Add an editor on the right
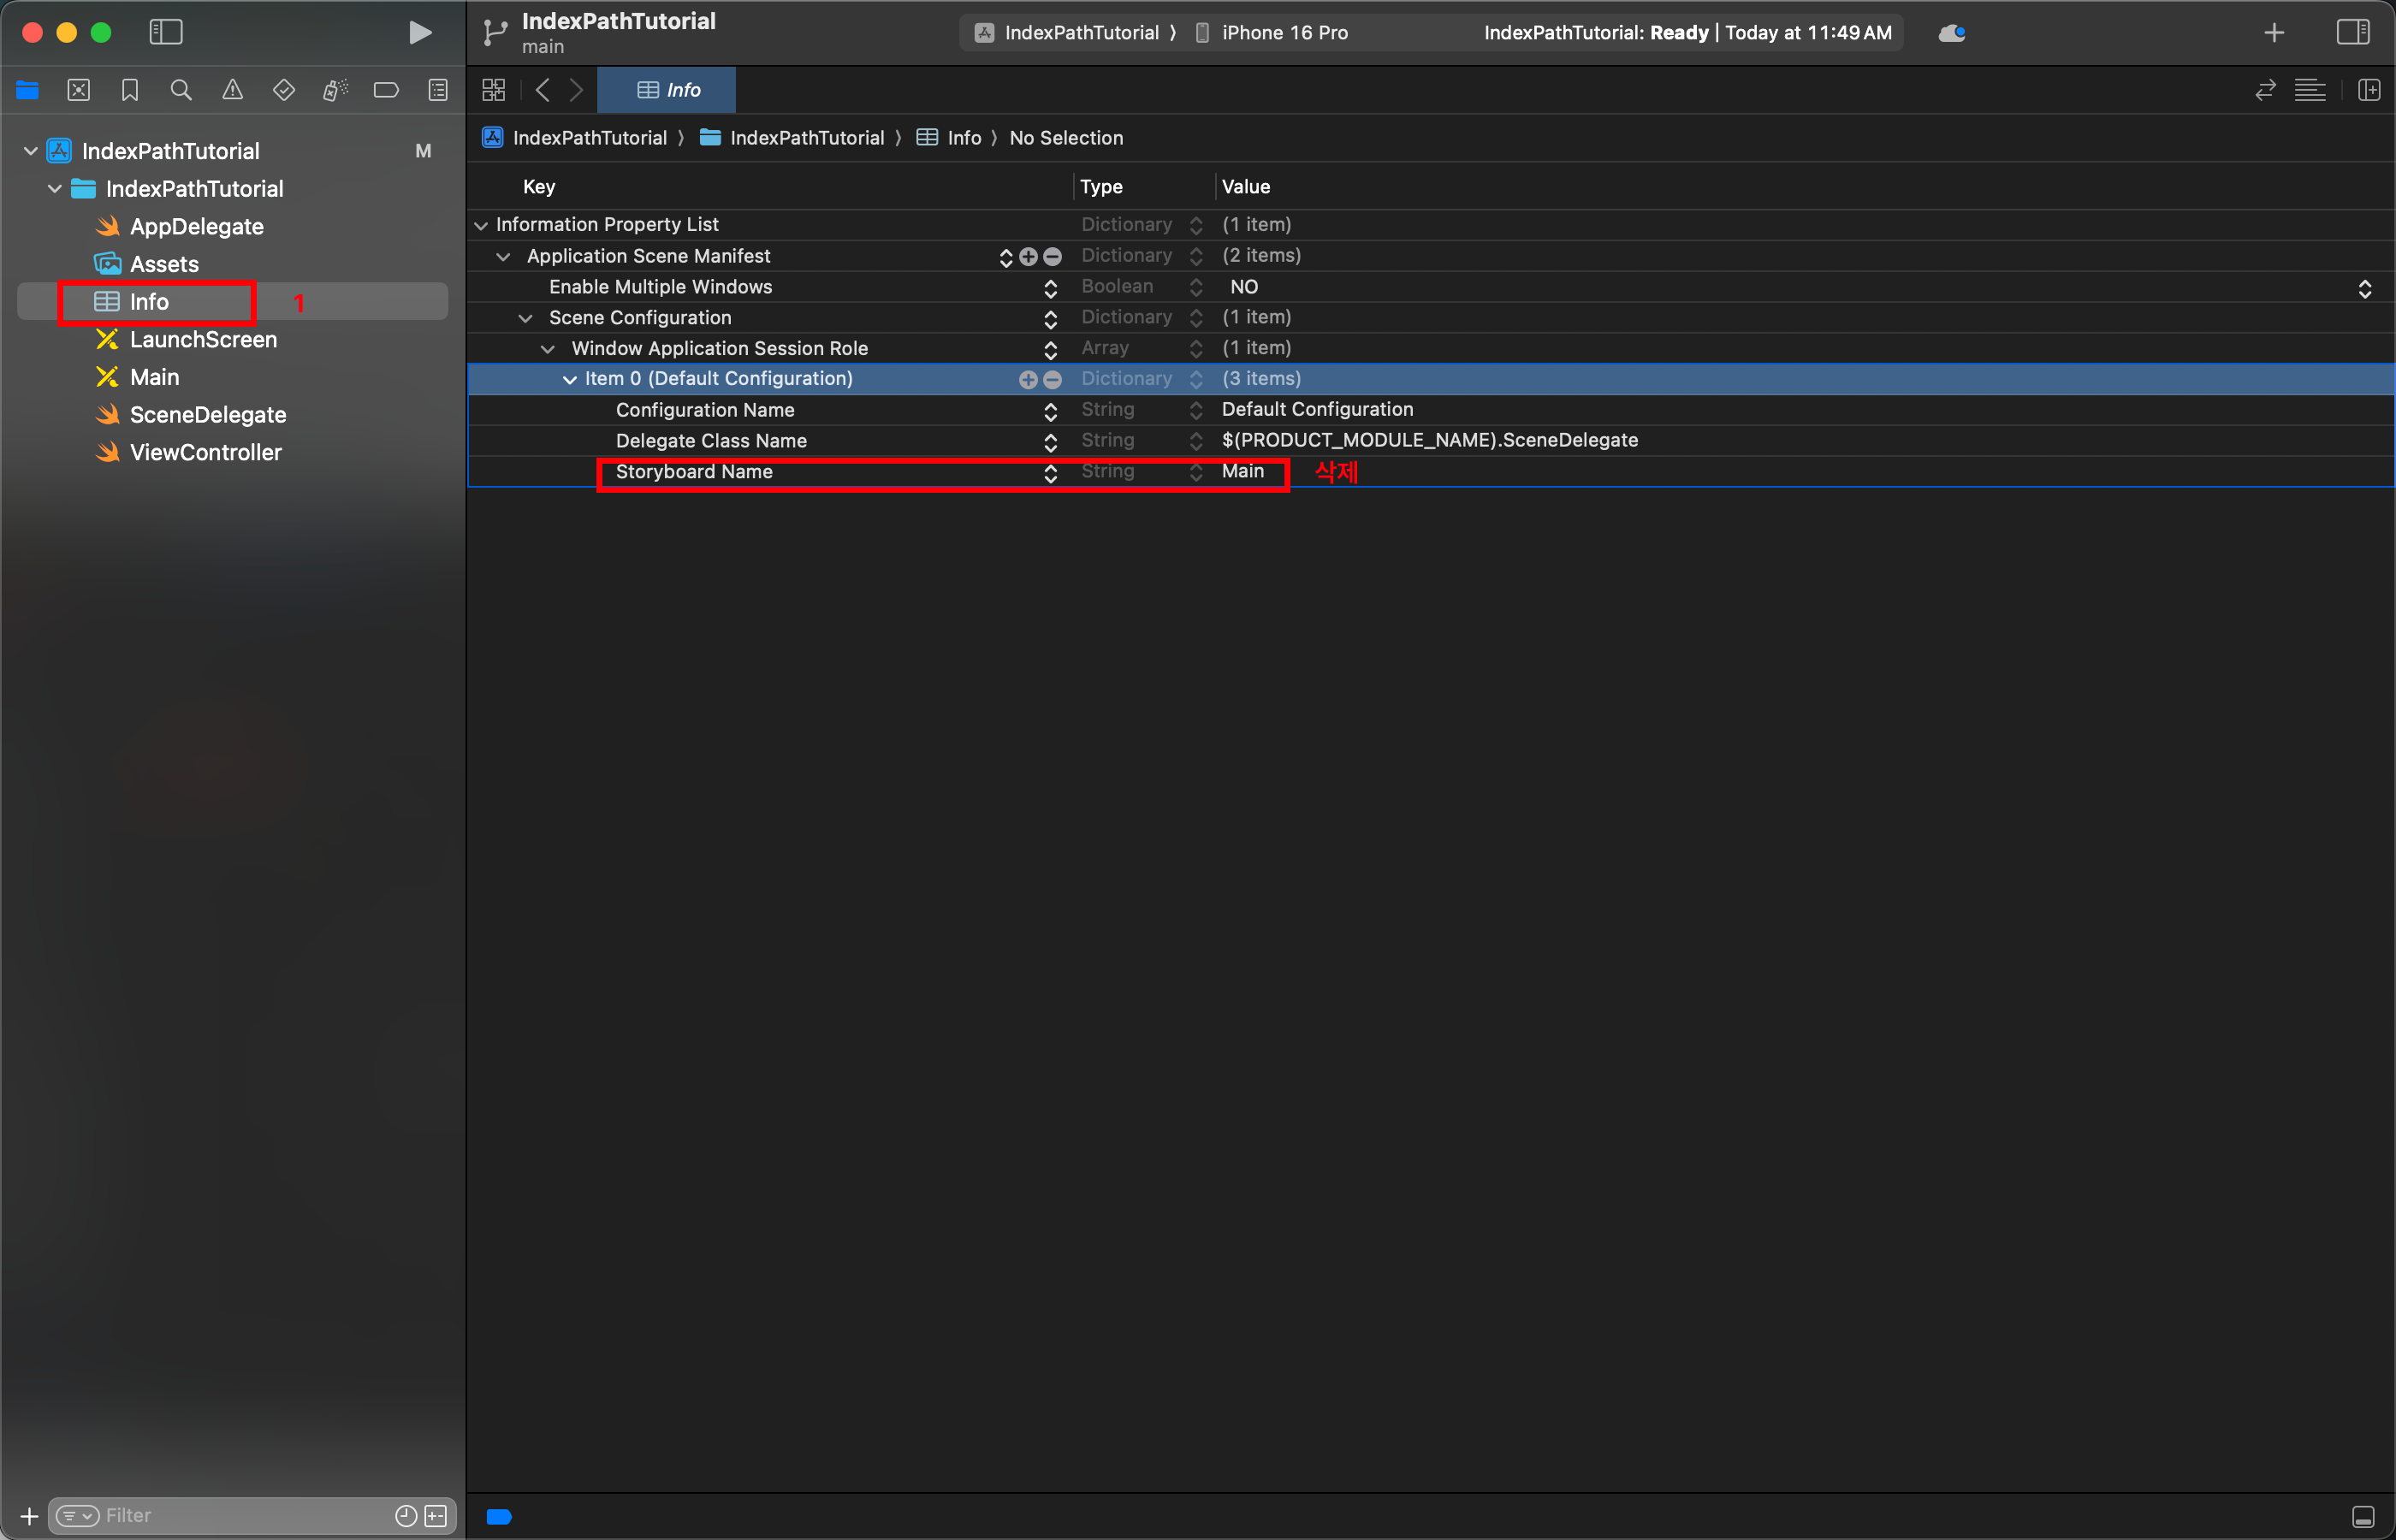This screenshot has height=1540, width=2396. point(2369,90)
